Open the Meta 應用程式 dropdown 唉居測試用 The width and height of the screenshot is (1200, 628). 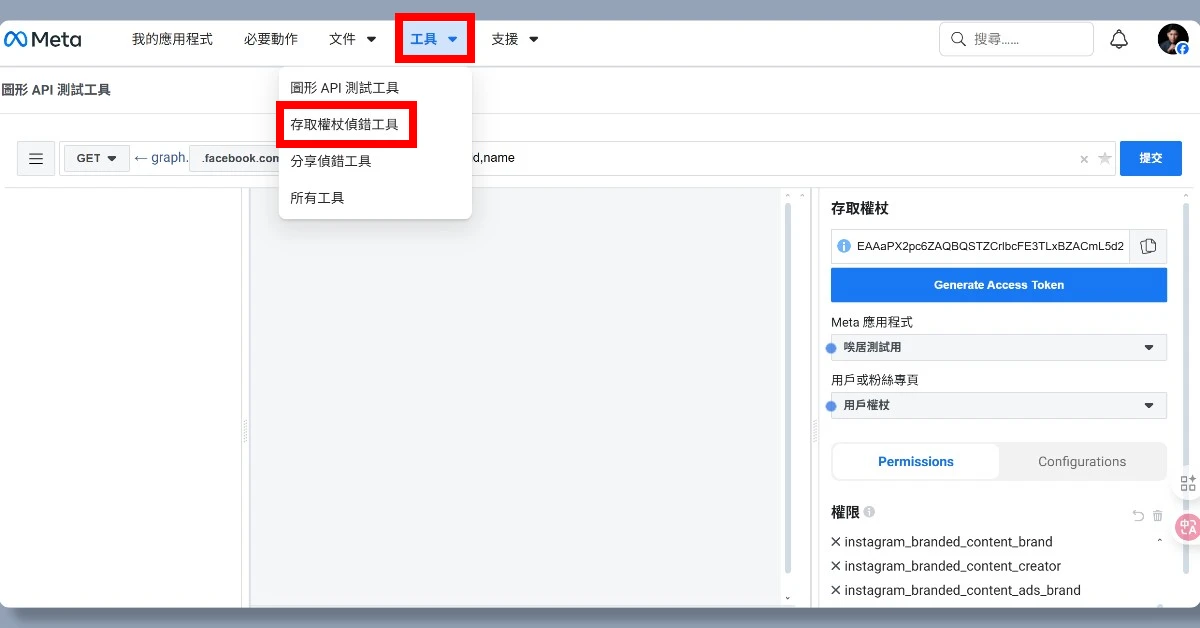click(999, 347)
